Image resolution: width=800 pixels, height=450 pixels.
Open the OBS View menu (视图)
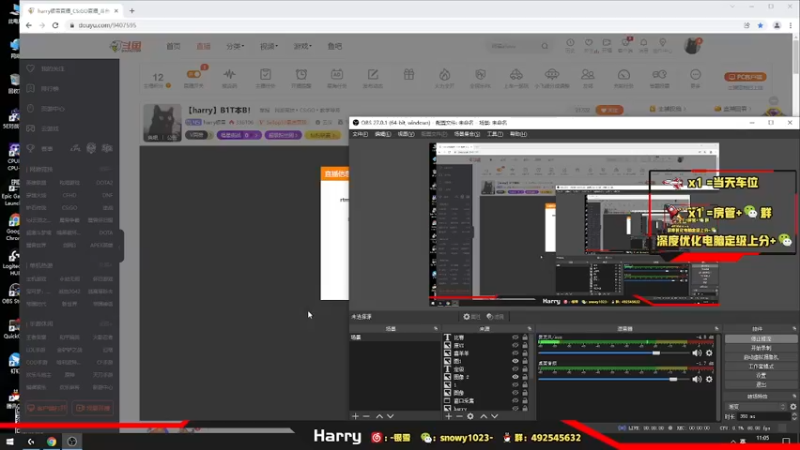(406, 134)
